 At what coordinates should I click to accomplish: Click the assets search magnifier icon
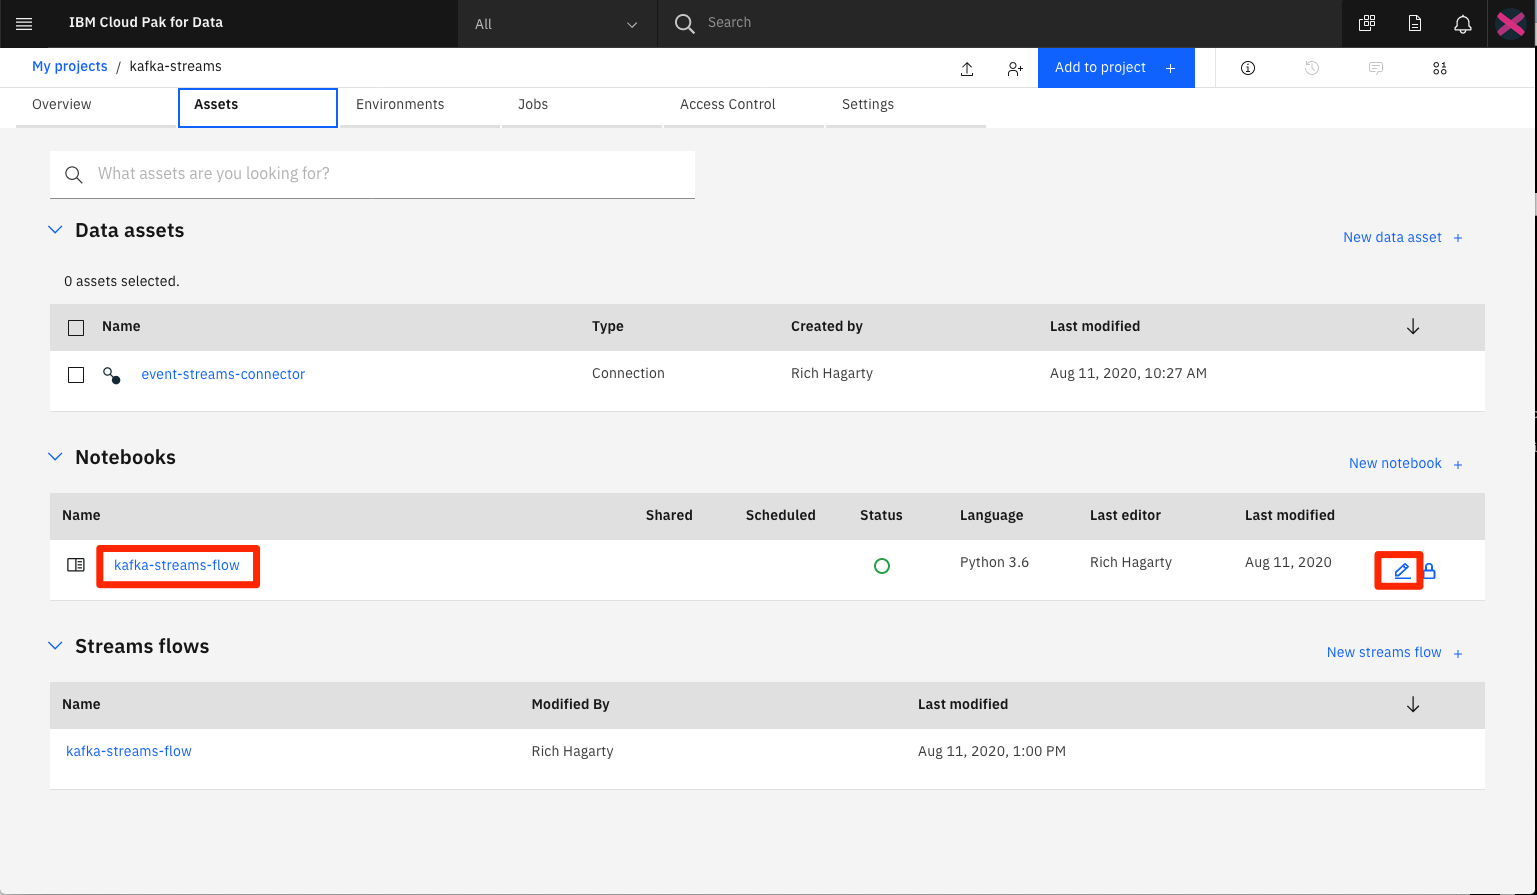(73, 174)
